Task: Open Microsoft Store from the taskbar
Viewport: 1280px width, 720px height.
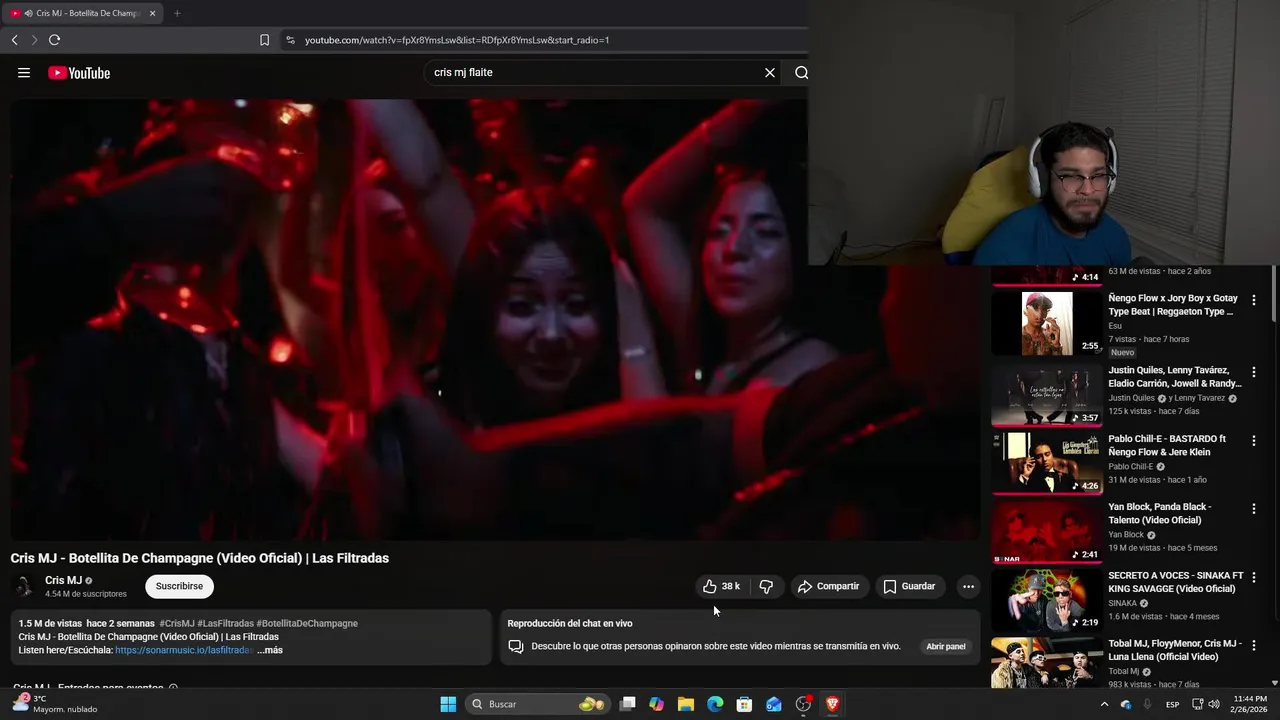Action: [x=744, y=704]
